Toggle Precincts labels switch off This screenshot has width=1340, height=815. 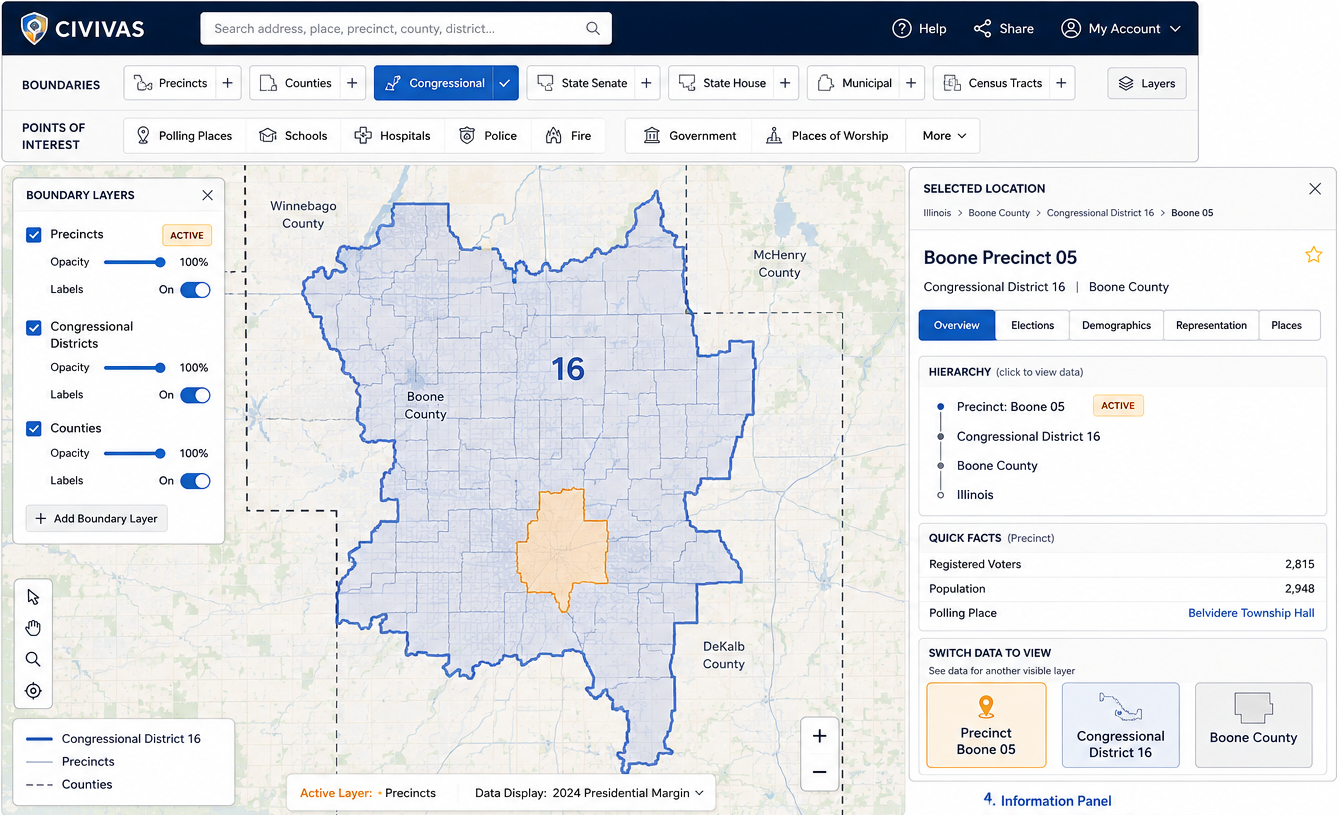click(195, 289)
